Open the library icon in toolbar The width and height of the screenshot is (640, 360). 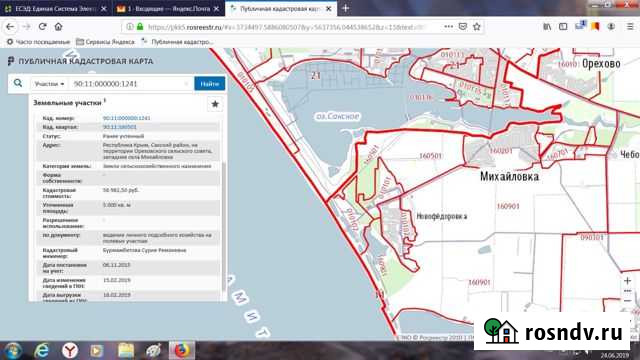click(547, 27)
